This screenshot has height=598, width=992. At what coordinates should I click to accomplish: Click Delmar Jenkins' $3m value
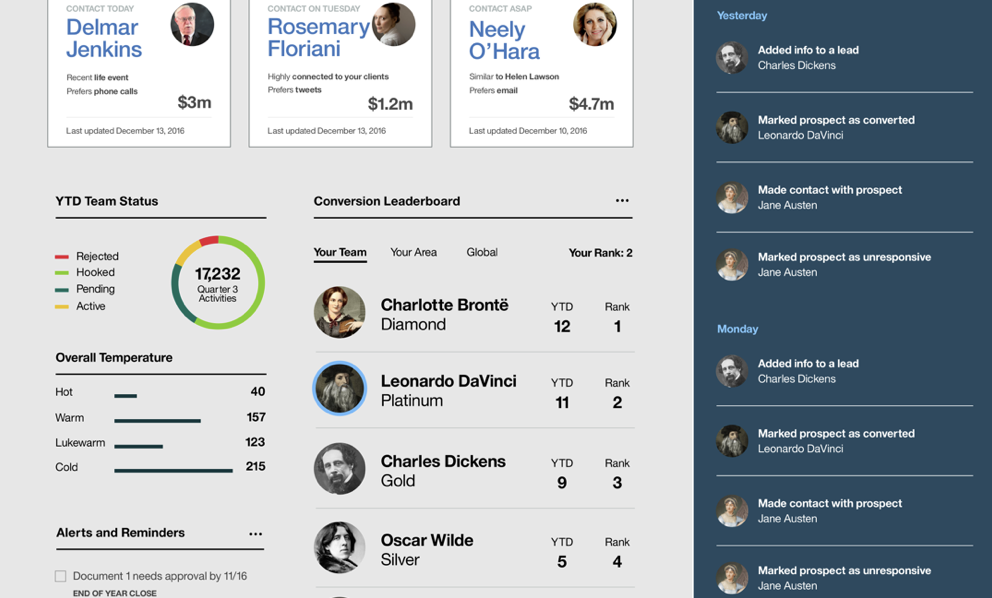pos(194,103)
